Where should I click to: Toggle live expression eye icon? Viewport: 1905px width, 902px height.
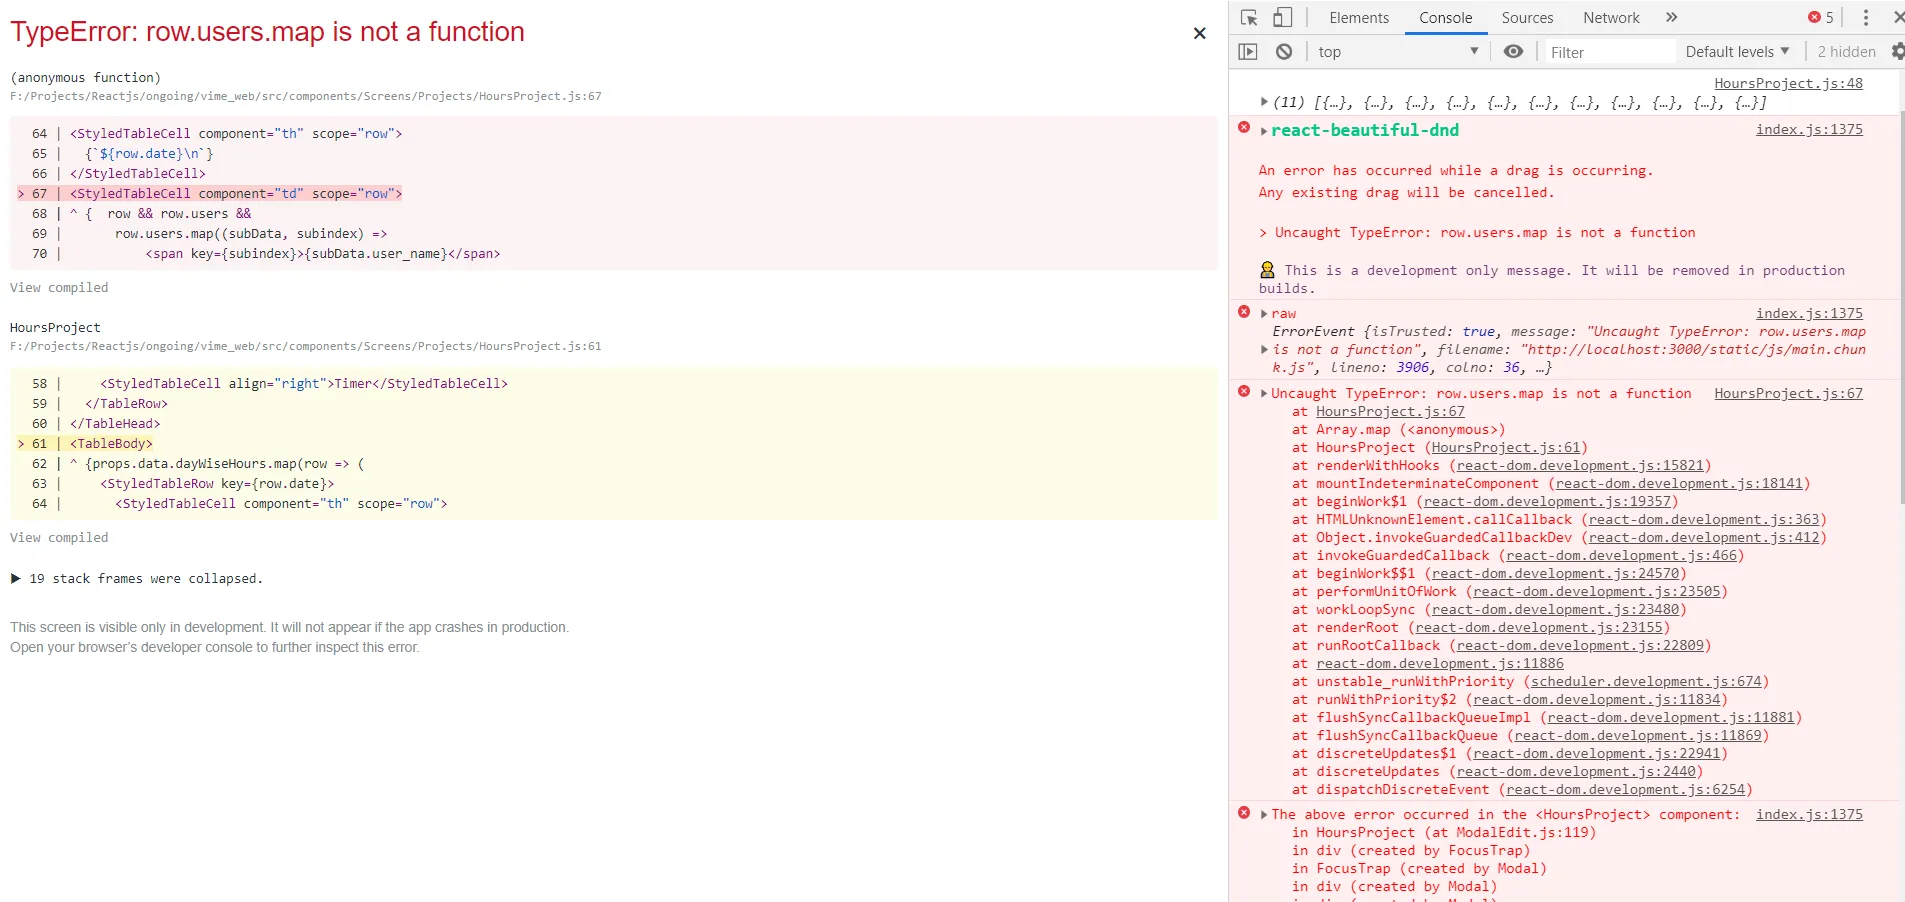(1514, 52)
